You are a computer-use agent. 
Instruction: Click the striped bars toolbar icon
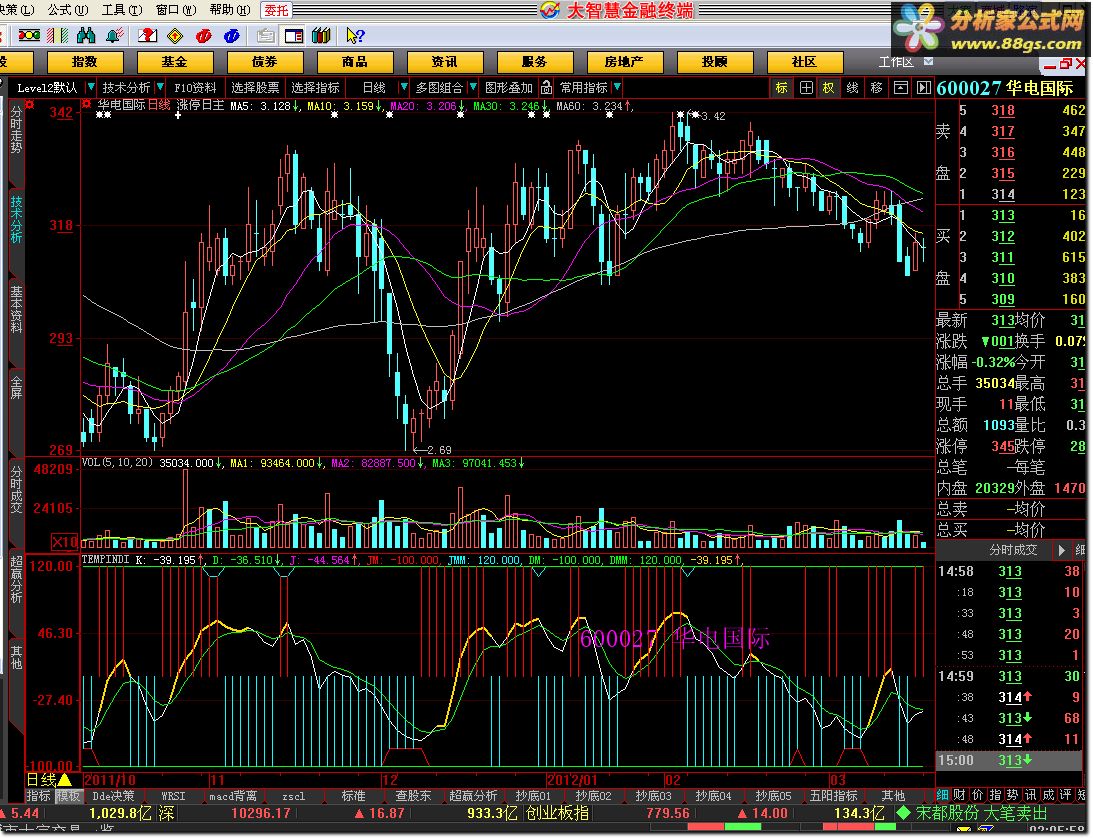58,35
